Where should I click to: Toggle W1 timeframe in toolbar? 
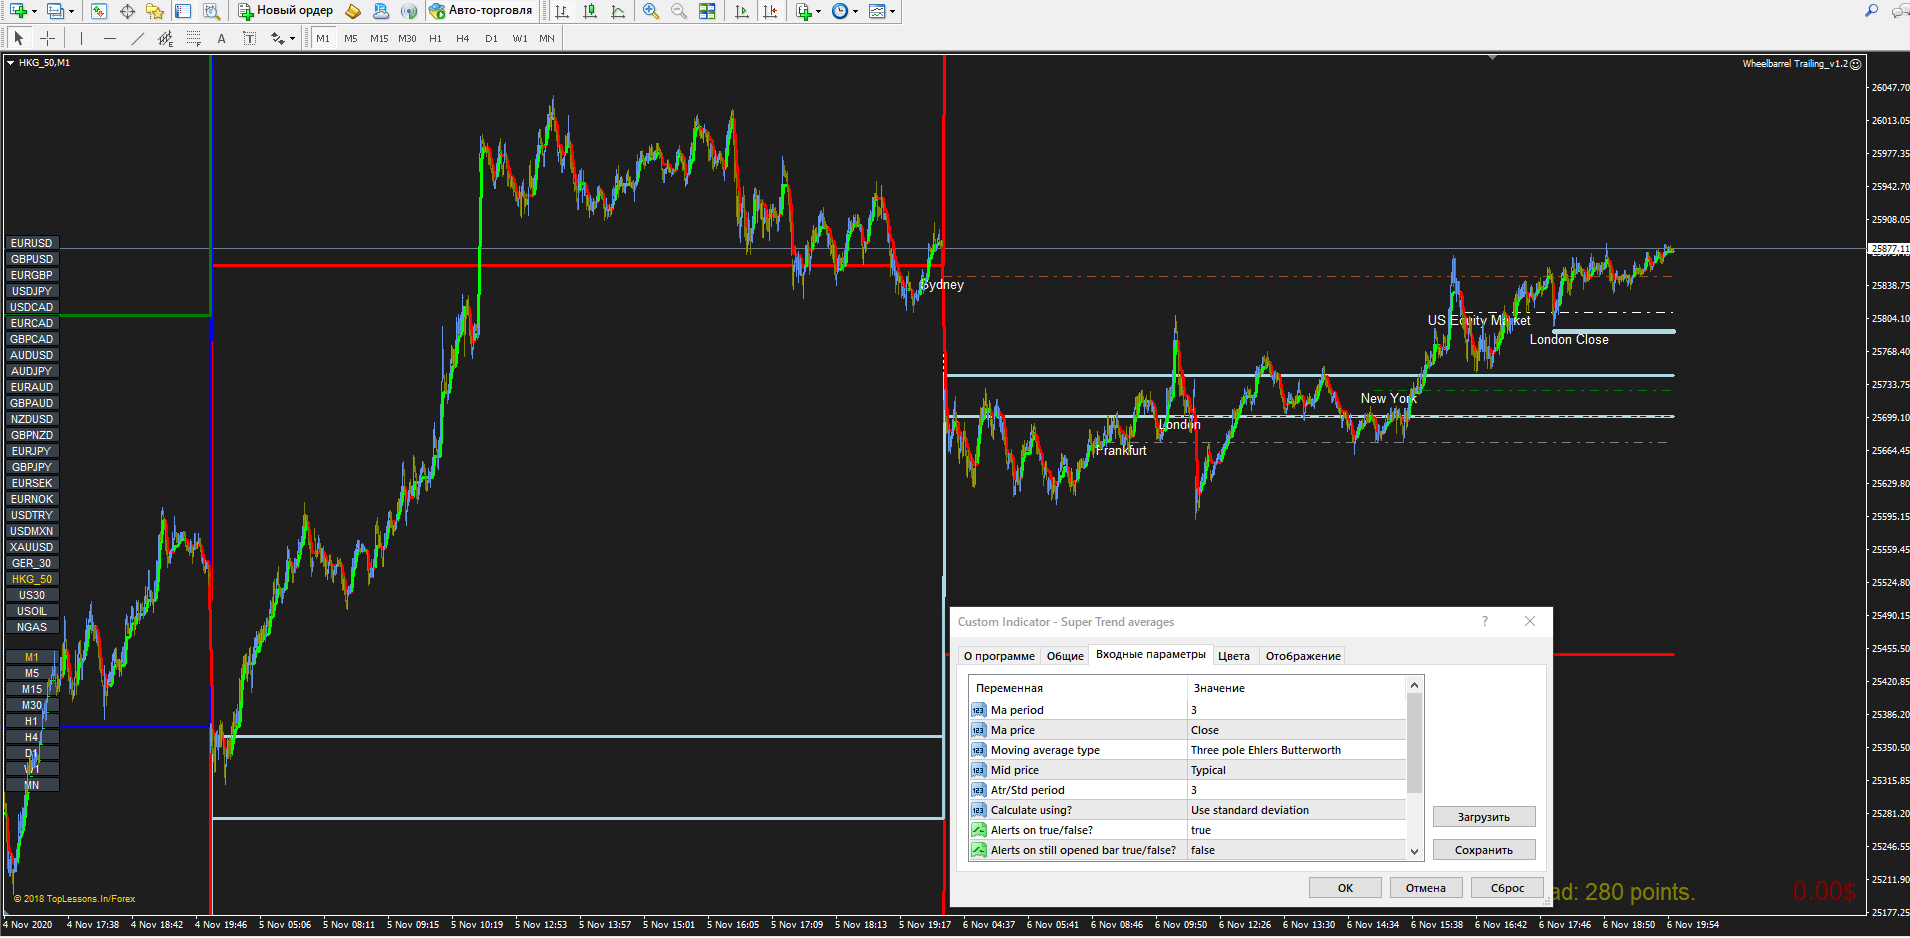click(520, 38)
